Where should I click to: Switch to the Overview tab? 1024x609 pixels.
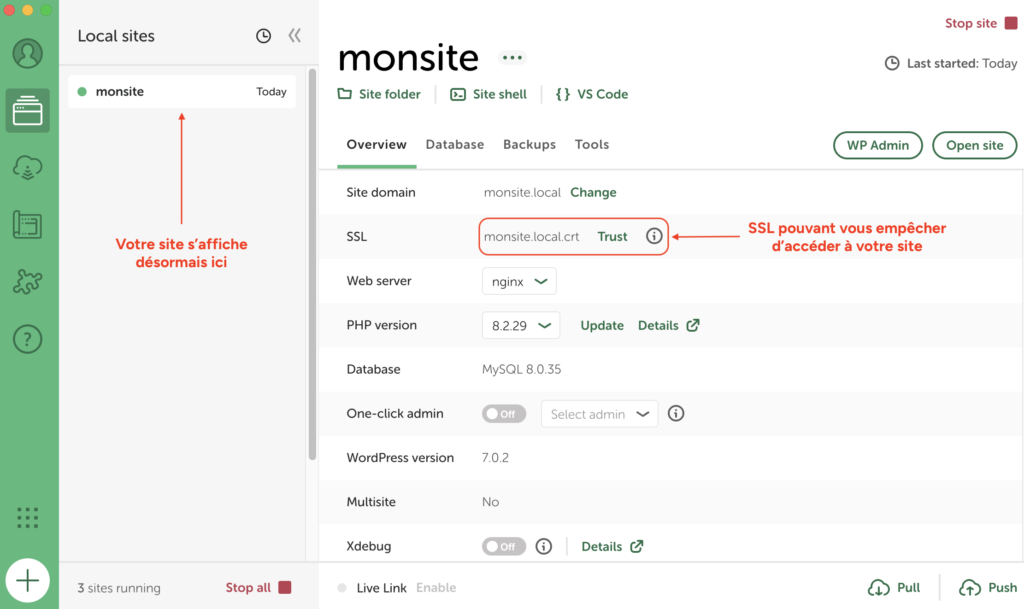pyautogui.click(x=376, y=144)
